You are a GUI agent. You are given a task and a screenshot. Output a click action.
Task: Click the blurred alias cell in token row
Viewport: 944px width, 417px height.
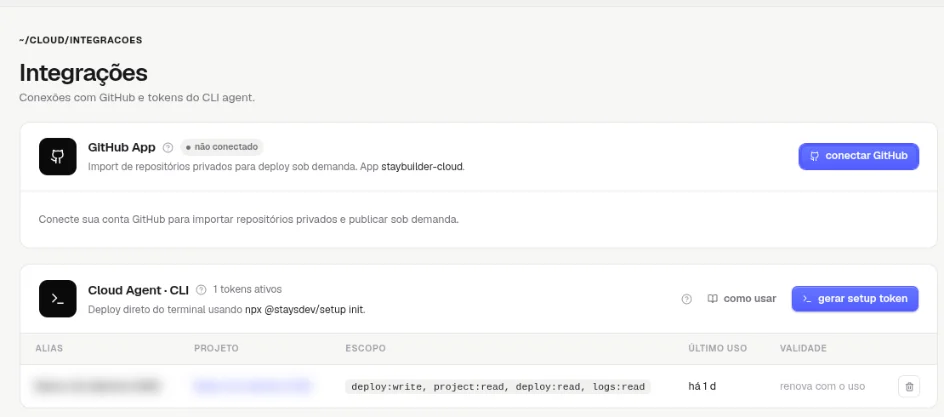(x=97, y=386)
